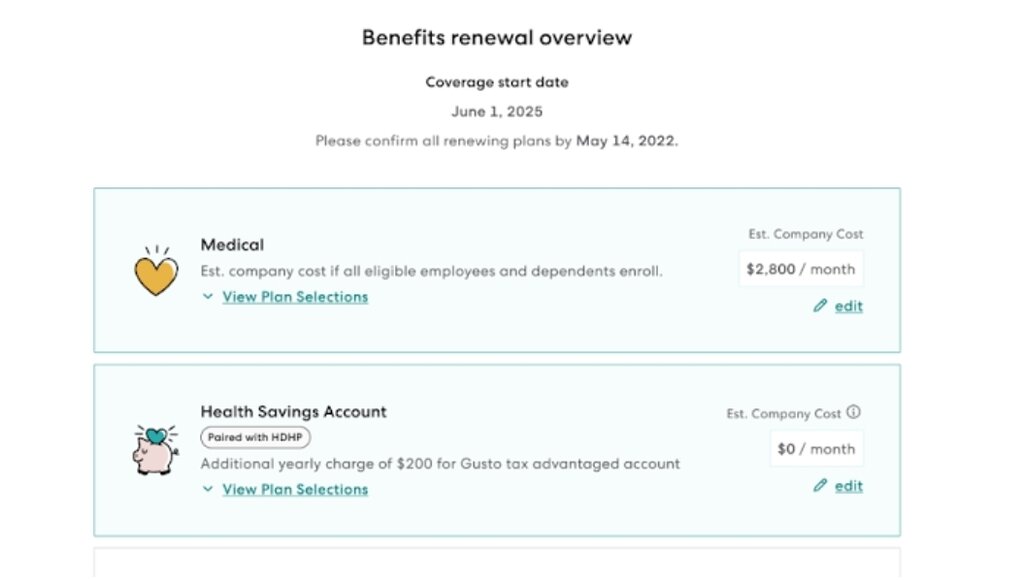This screenshot has width=1024, height=580.
Task: Open View Plan Selections under Medical
Action: 295,297
